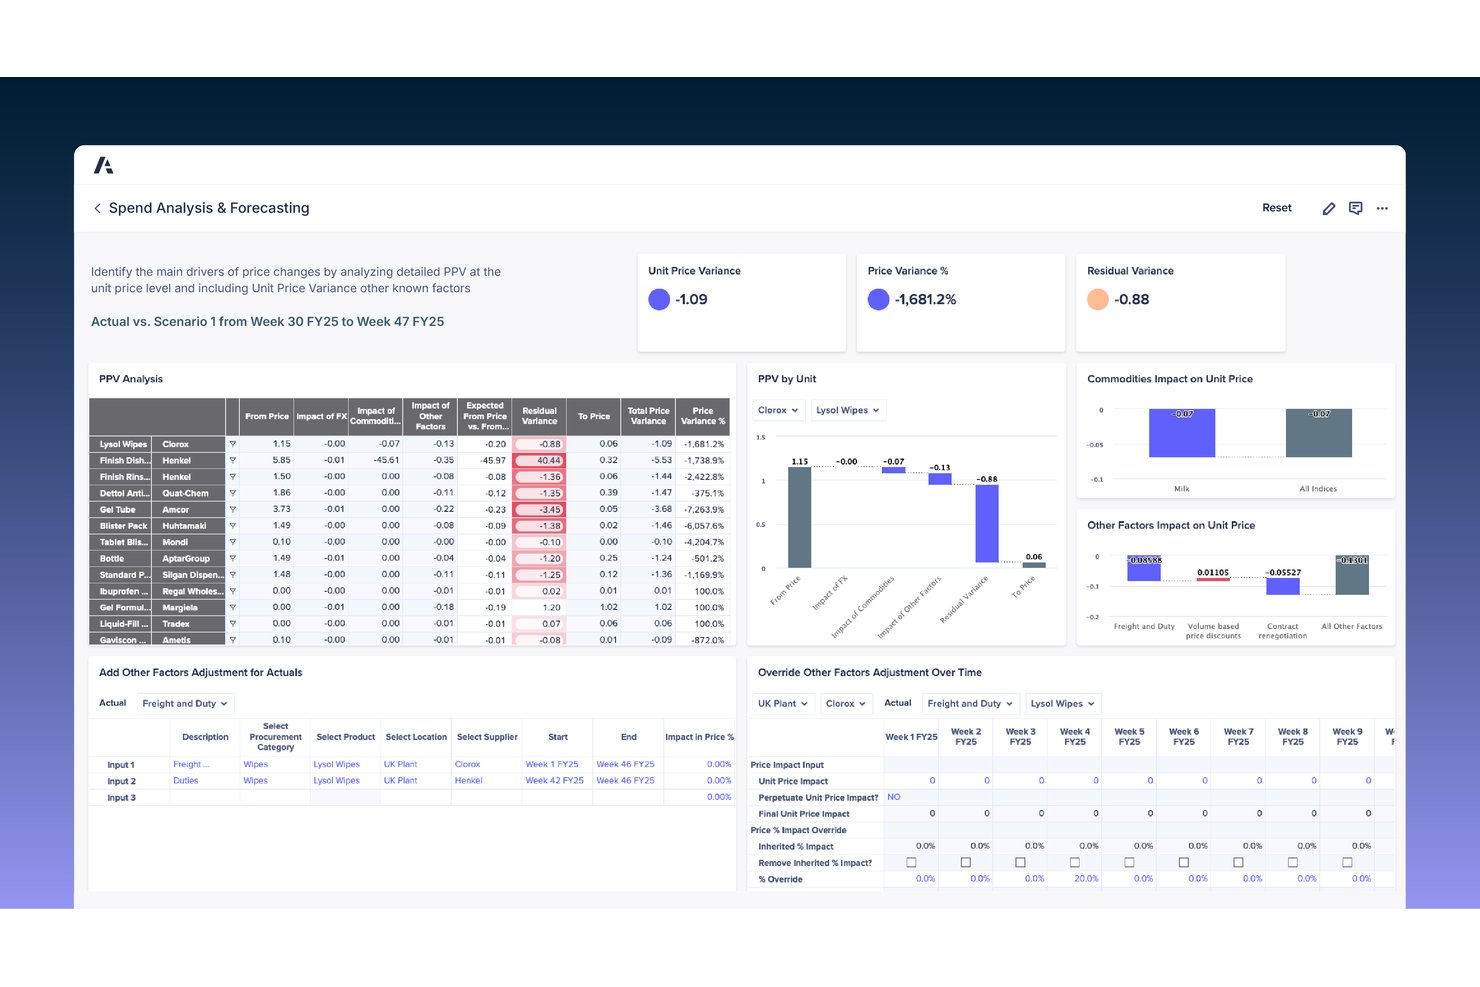Viewport: 1480px width, 987px height.
Task: Open page edit mode with pencil icon
Action: pos(1328,208)
